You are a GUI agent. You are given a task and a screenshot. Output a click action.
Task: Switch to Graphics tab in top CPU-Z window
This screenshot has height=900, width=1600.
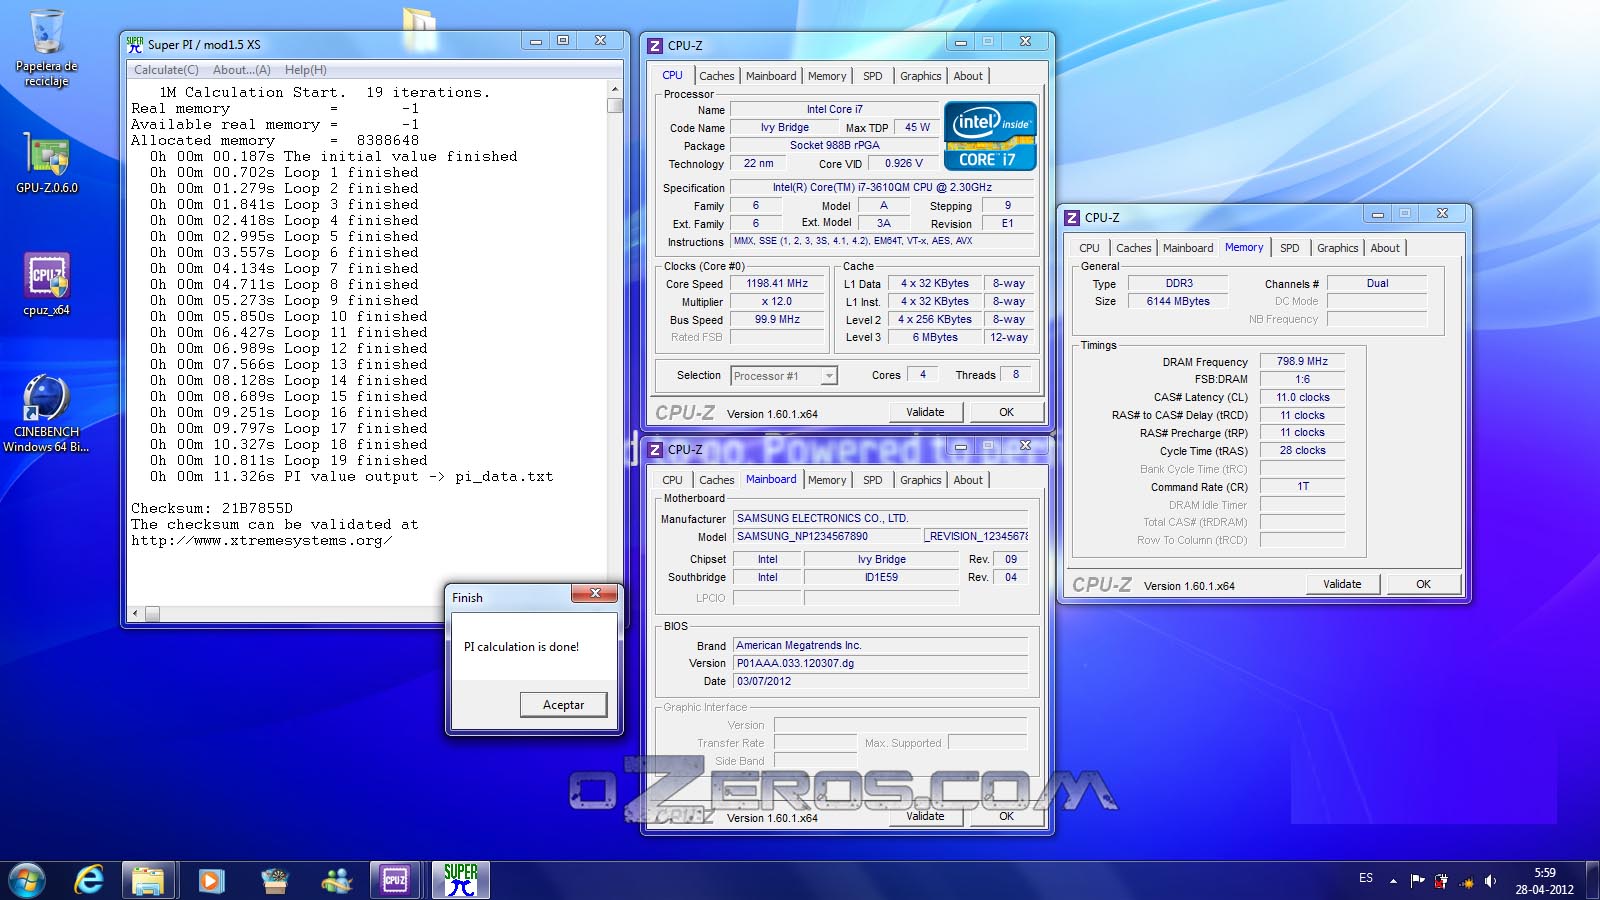[920, 76]
